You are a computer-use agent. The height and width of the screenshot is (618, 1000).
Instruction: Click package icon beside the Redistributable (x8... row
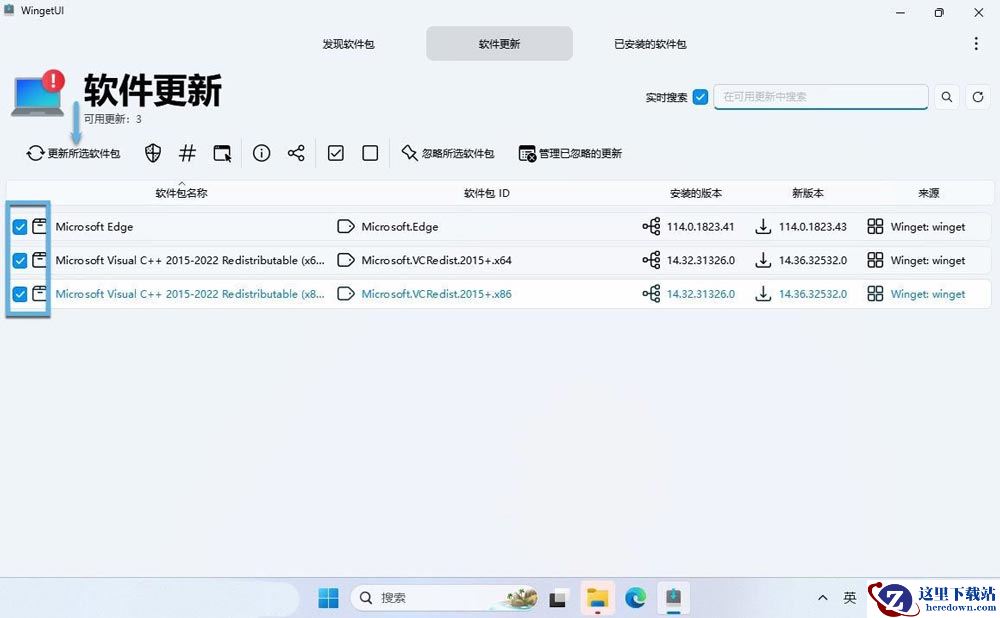pyautogui.click(x=40, y=293)
